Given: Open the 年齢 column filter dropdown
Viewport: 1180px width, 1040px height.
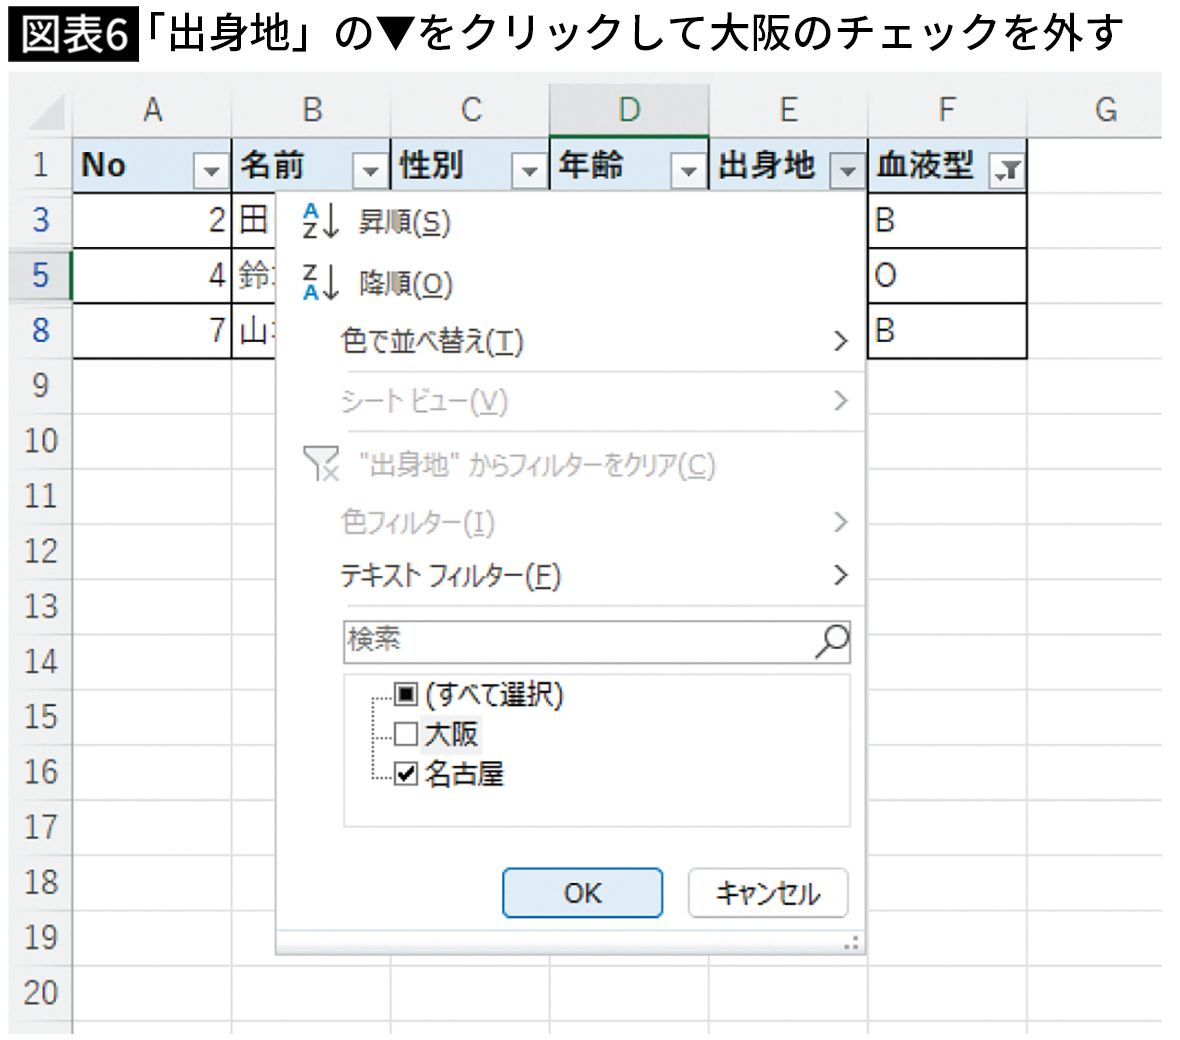Looking at the screenshot, I should [688, 171].
